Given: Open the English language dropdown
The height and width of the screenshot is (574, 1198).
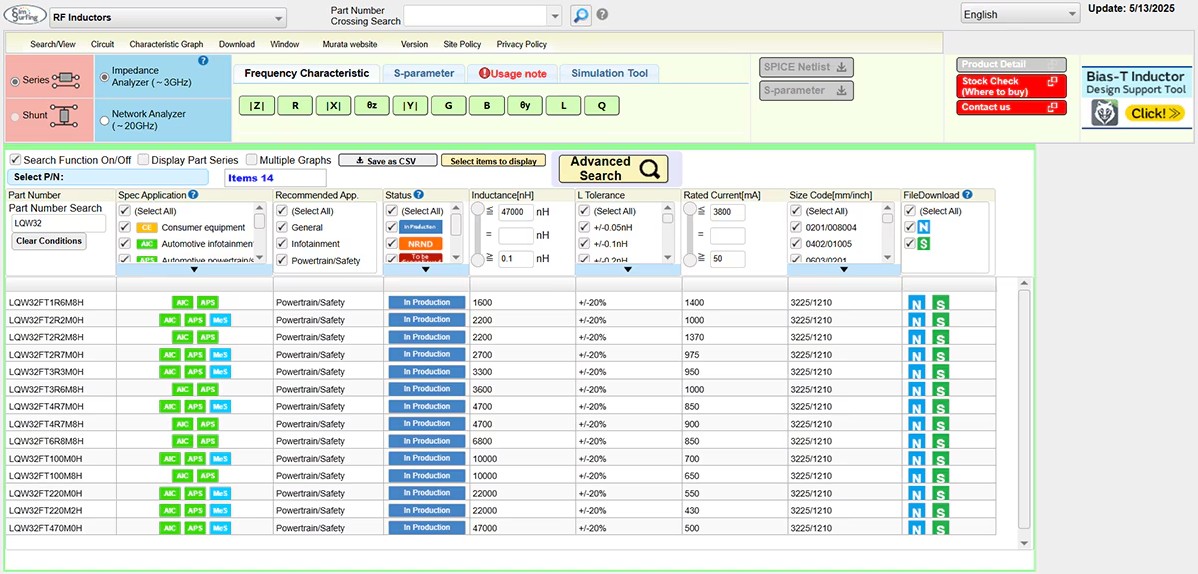Looking at the screenshot, I should tap(1018, 15).
